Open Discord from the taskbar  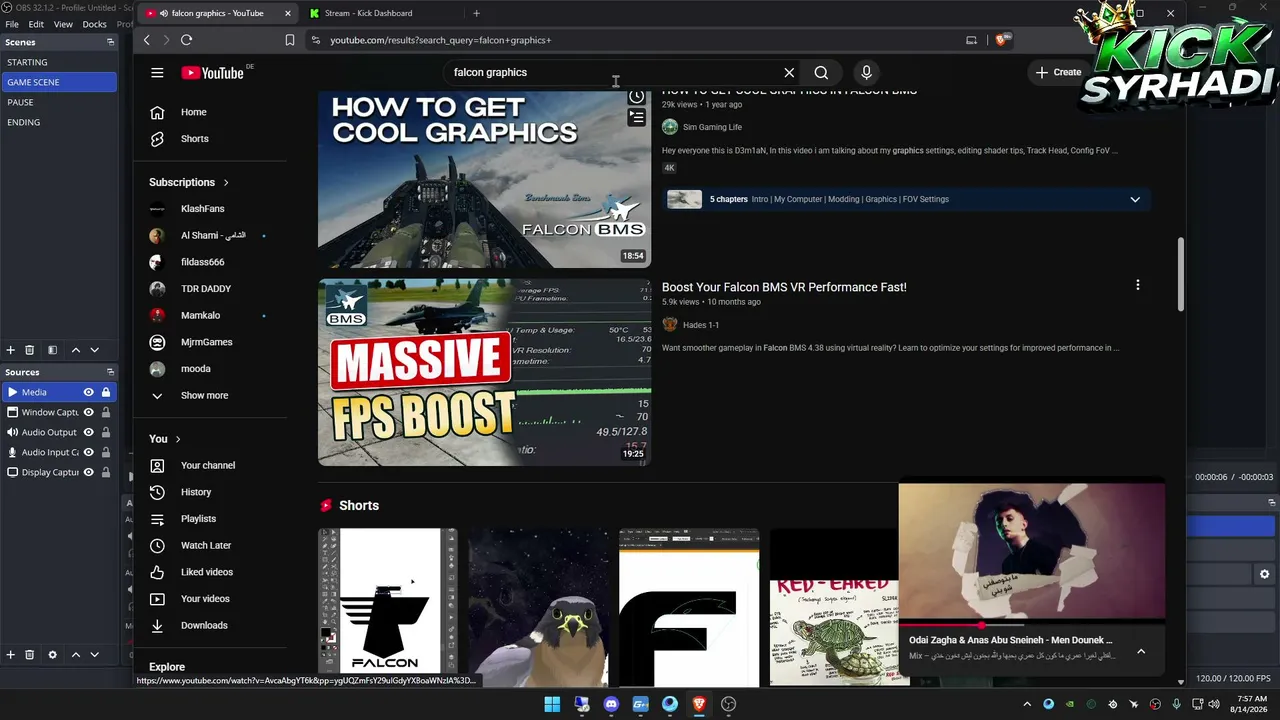tap(611, 704)
